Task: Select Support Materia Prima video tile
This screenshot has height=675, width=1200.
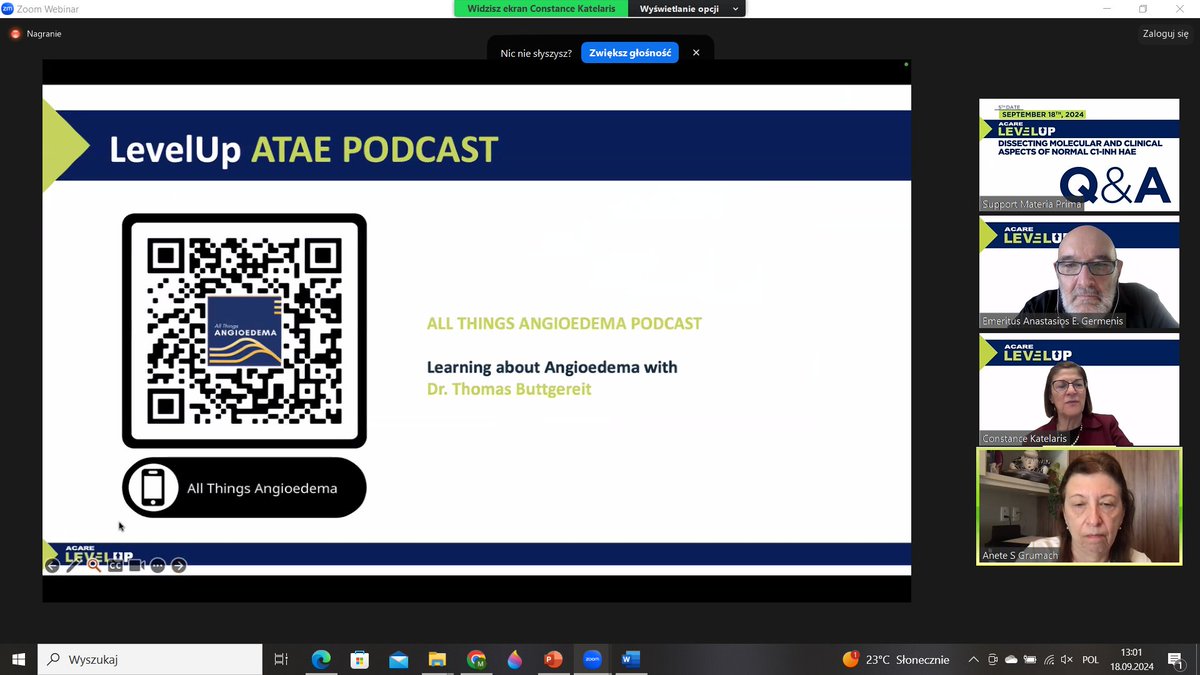Action: click(1079, 155)
